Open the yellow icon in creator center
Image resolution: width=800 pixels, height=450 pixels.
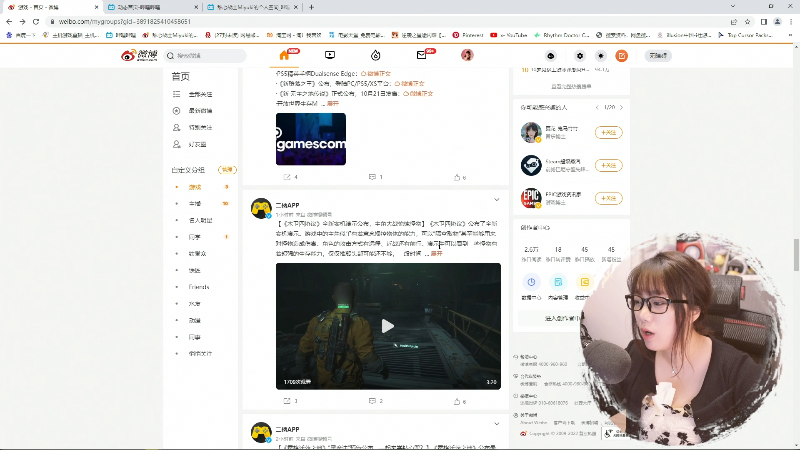[585, 282]
